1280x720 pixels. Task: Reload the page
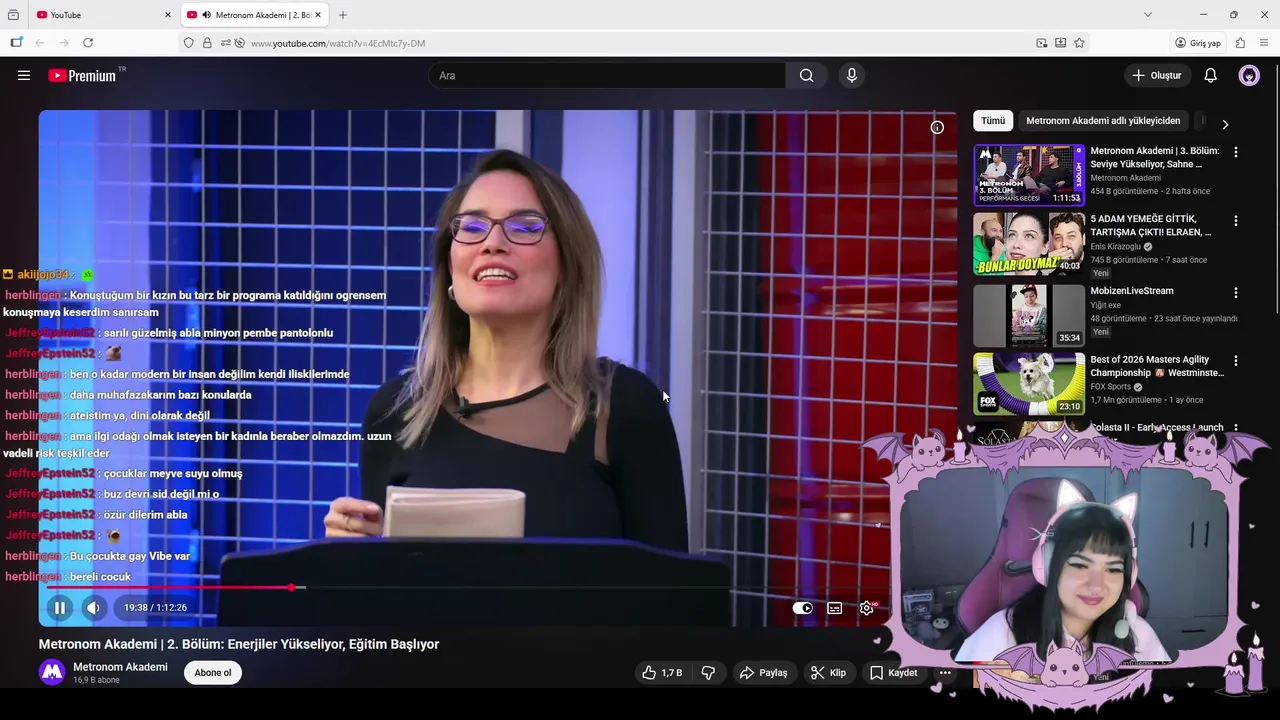(x=88, y=43)
